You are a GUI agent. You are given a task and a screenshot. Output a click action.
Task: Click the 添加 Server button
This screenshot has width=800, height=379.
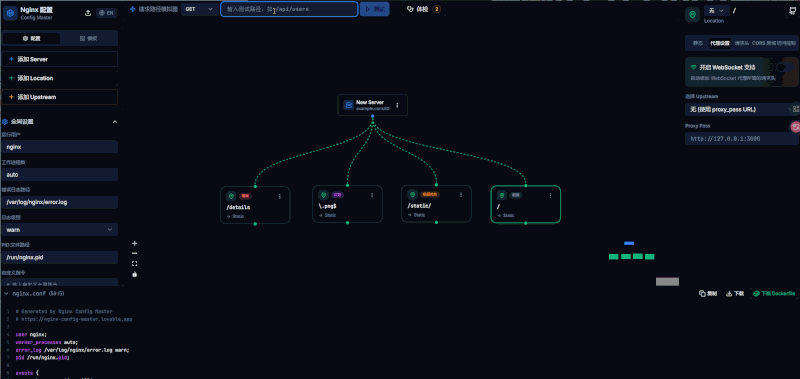[60, 59]
